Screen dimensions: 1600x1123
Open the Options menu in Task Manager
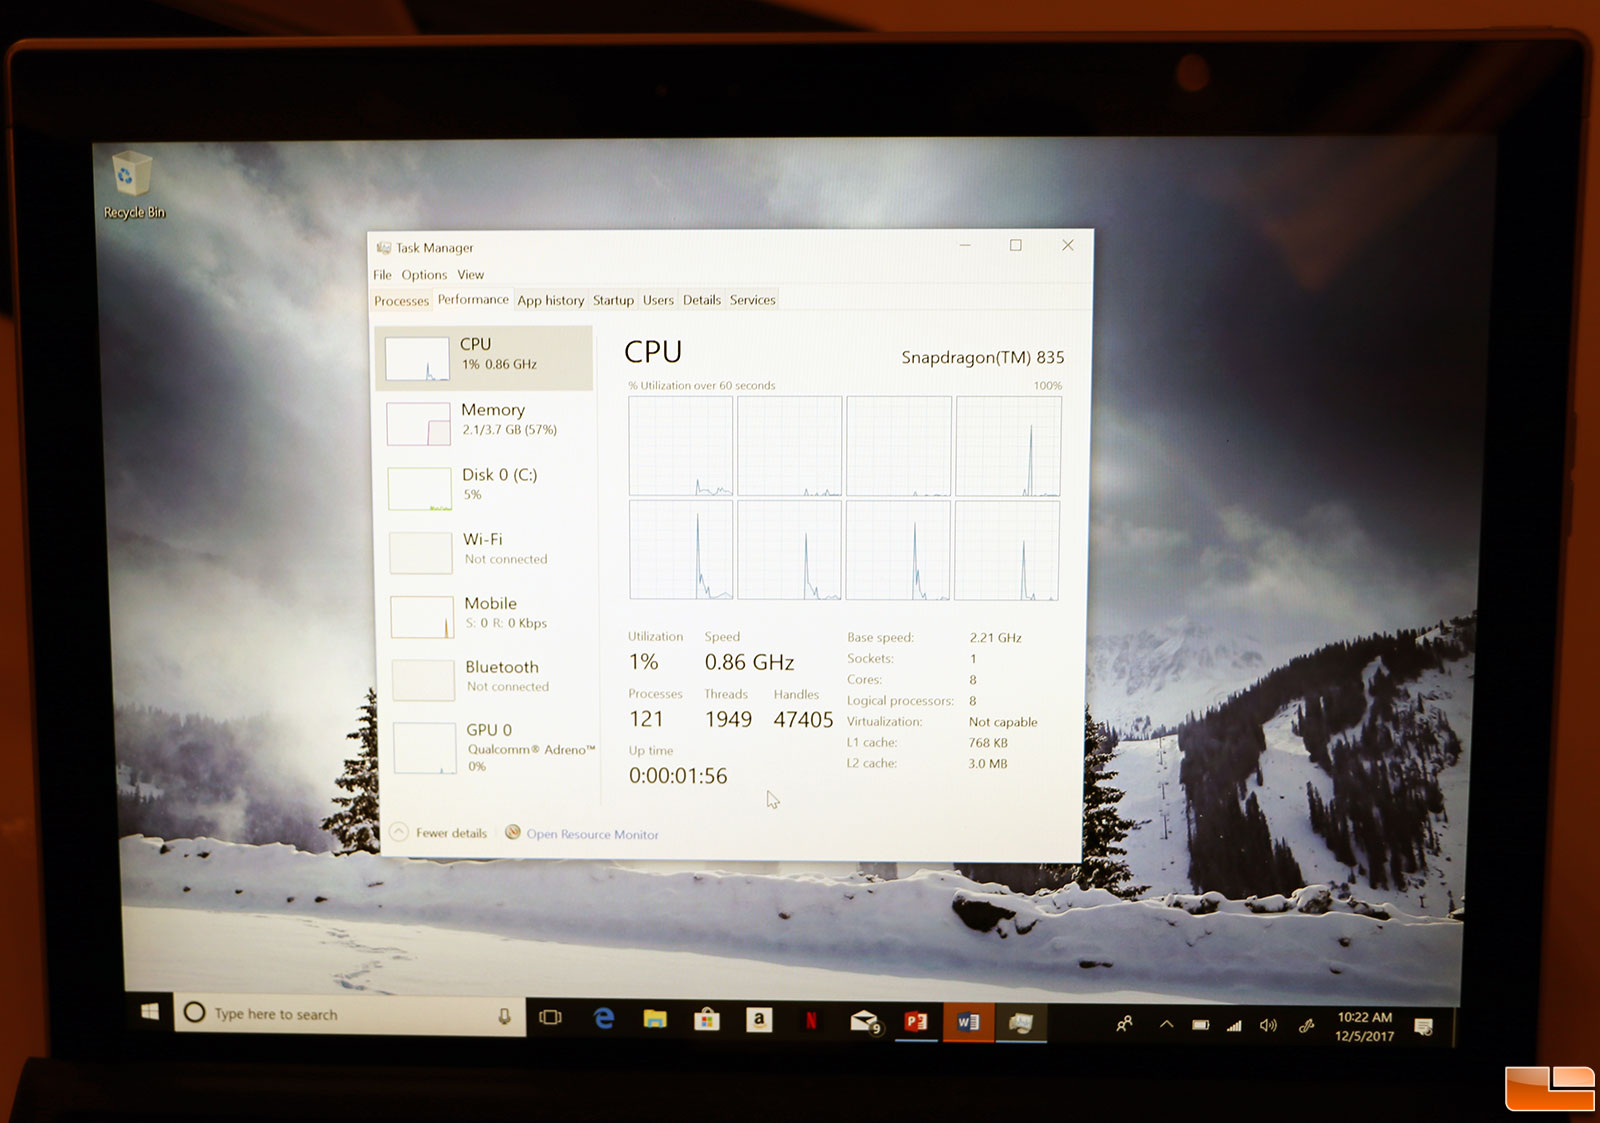424,275
